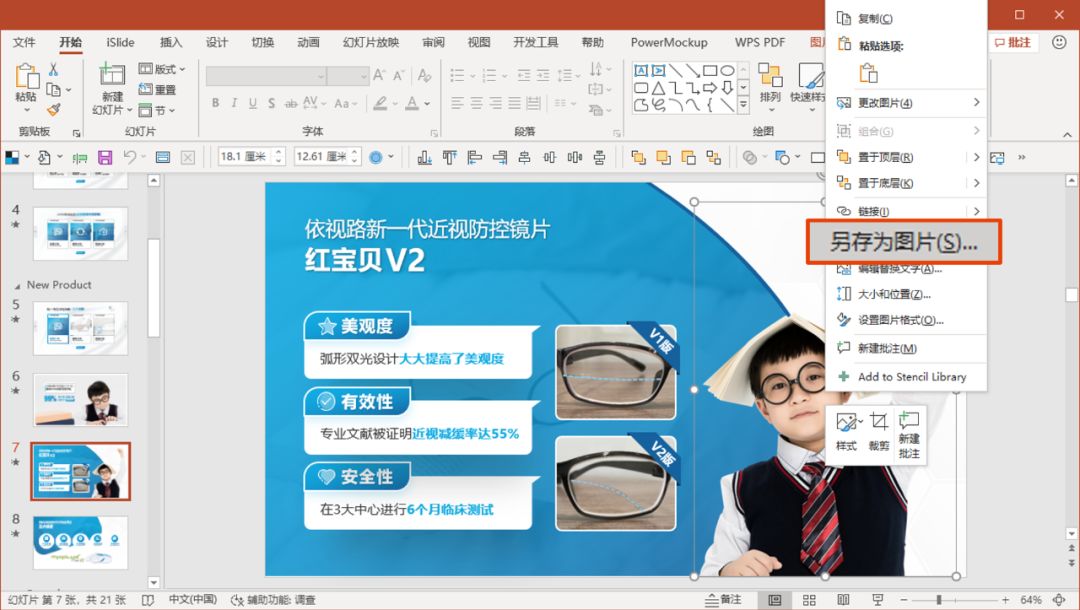1080x610 pixels.
Task: Choose Format Picture (设置图片格式) in context menu
Action: coord(906,320)
